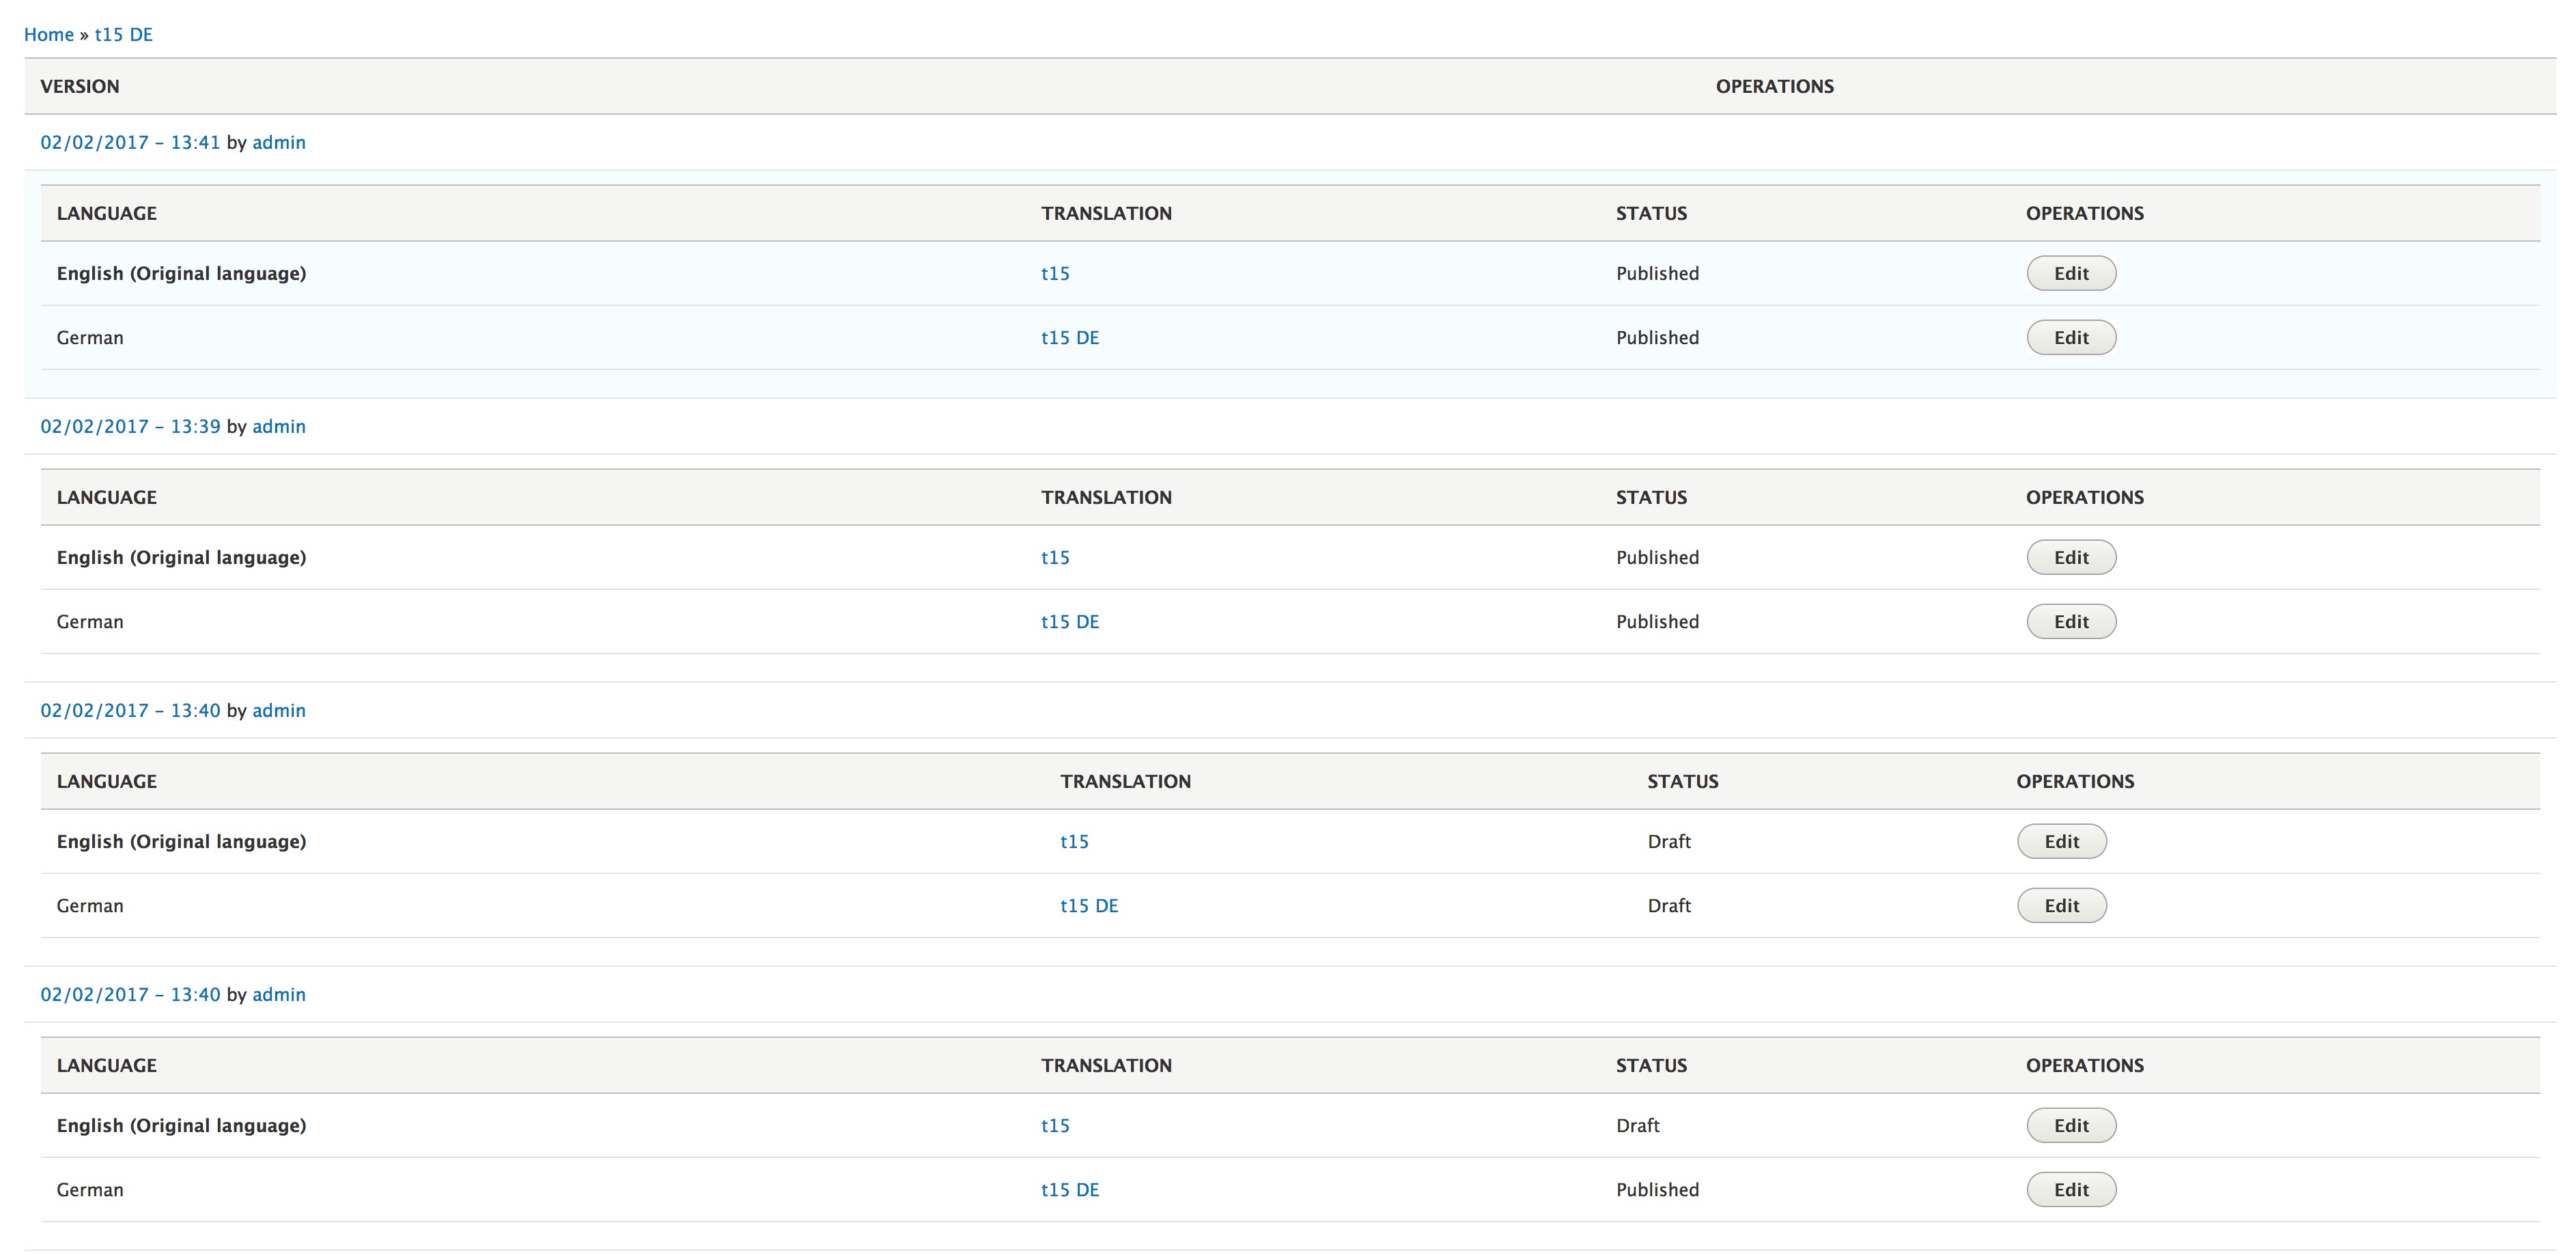Edit the English draft in third revision
The height and width of the screenshot is (1255, 2576).
coord(2060,841)
